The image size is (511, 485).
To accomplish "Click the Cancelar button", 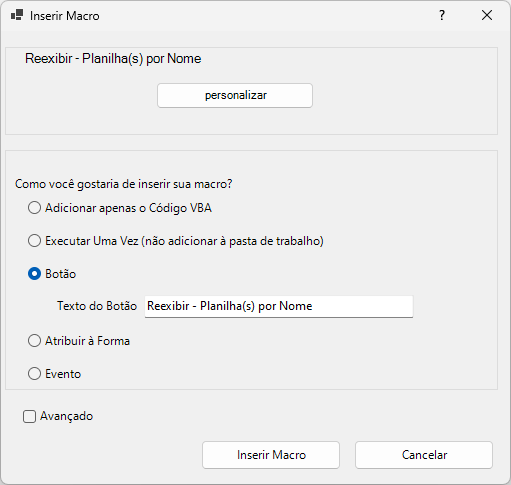I will click(x=424, y=455).
